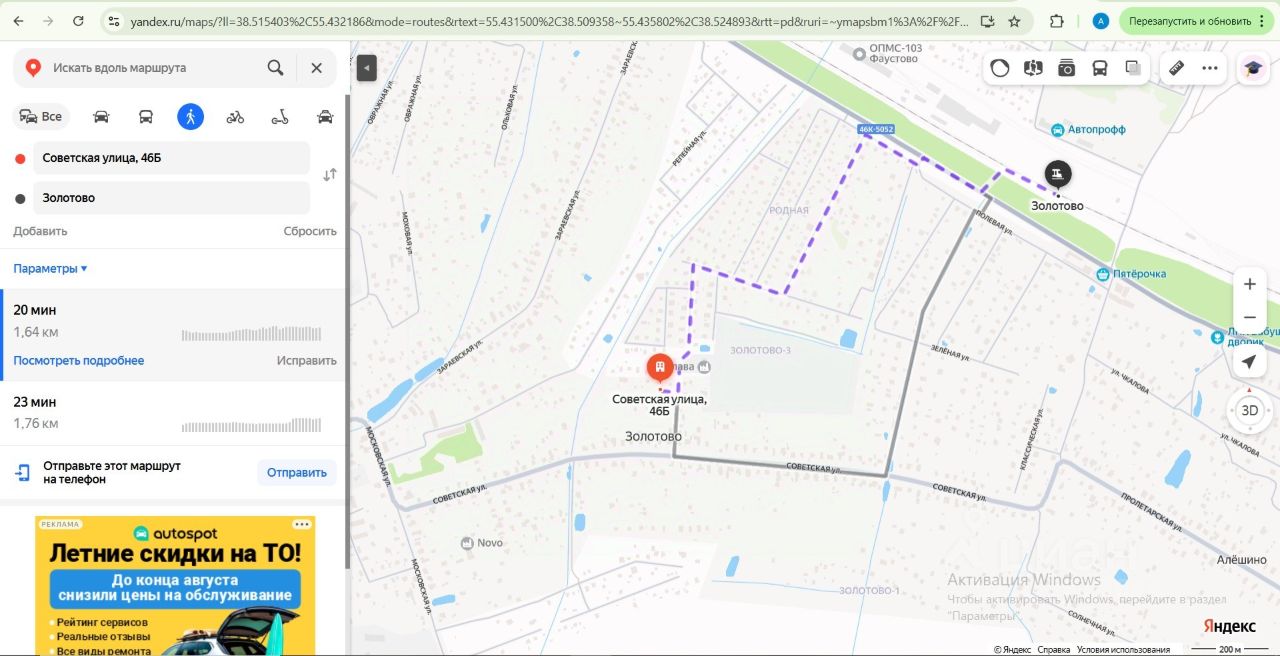This screenshot has width=1280, height=656.
Task: Switch to public transport bus mode
Action: coord(146,117)
